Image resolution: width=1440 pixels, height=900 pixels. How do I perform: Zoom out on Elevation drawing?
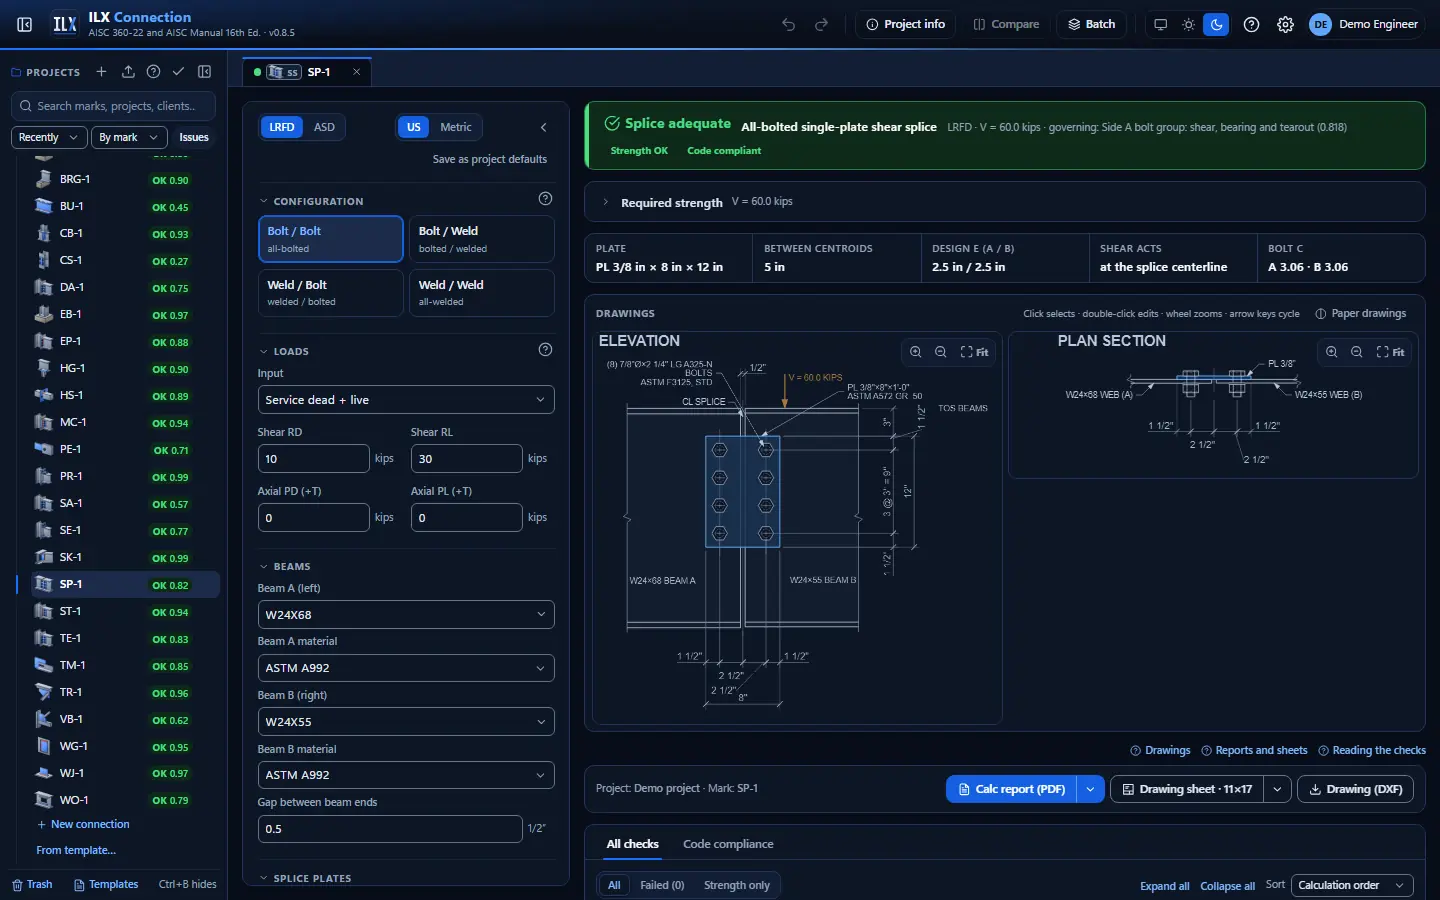941,352
